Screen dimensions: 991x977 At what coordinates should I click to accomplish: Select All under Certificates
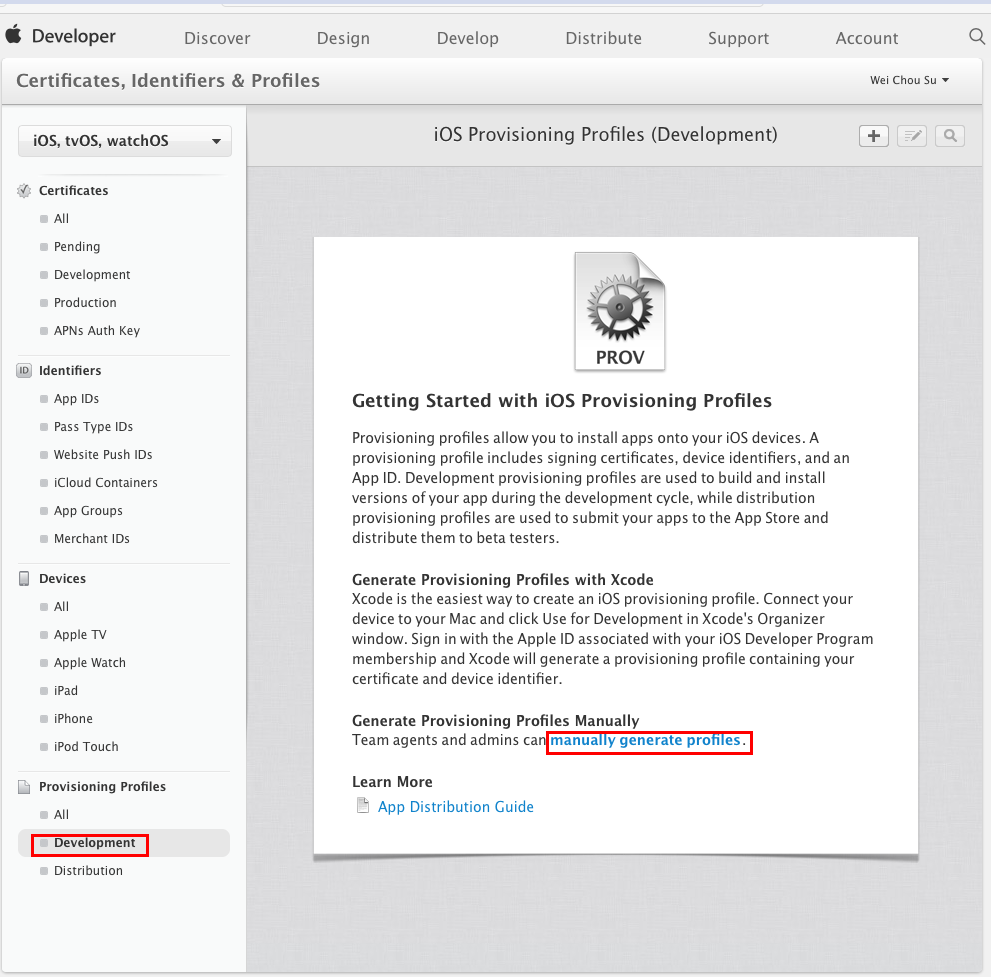[61, 219]
